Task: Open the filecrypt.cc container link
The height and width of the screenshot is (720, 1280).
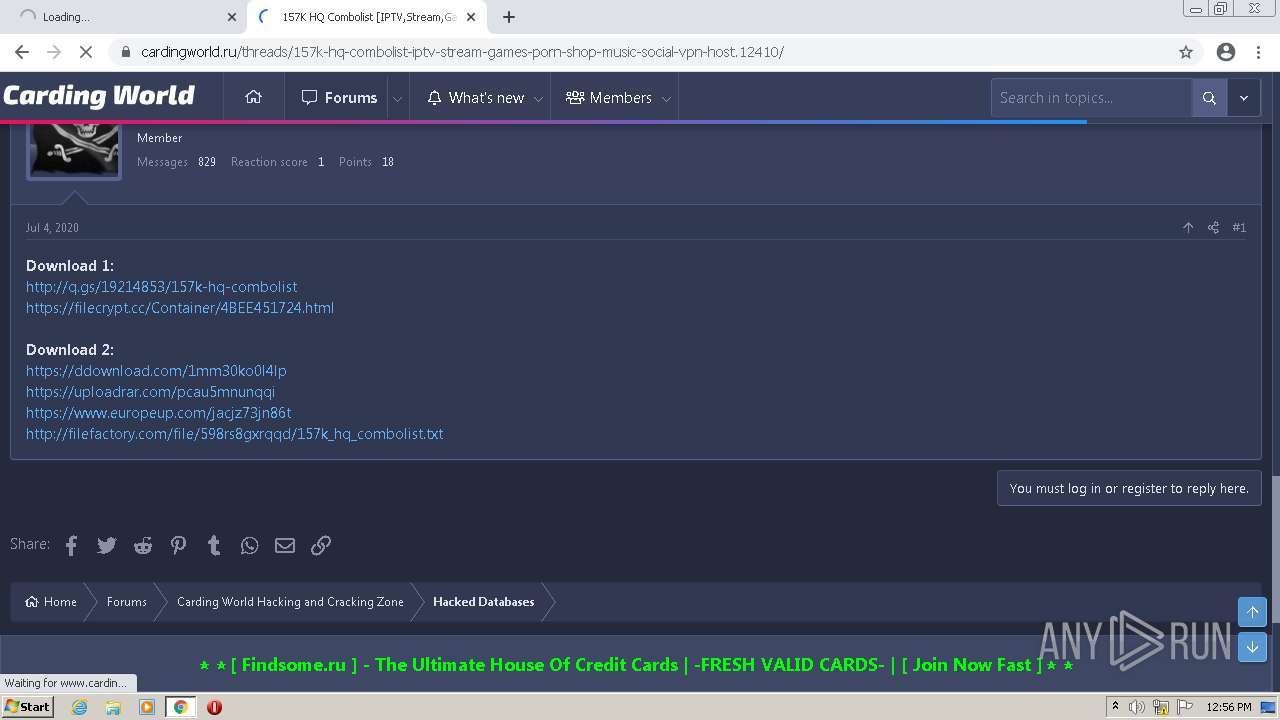Action: coord(180,307)
